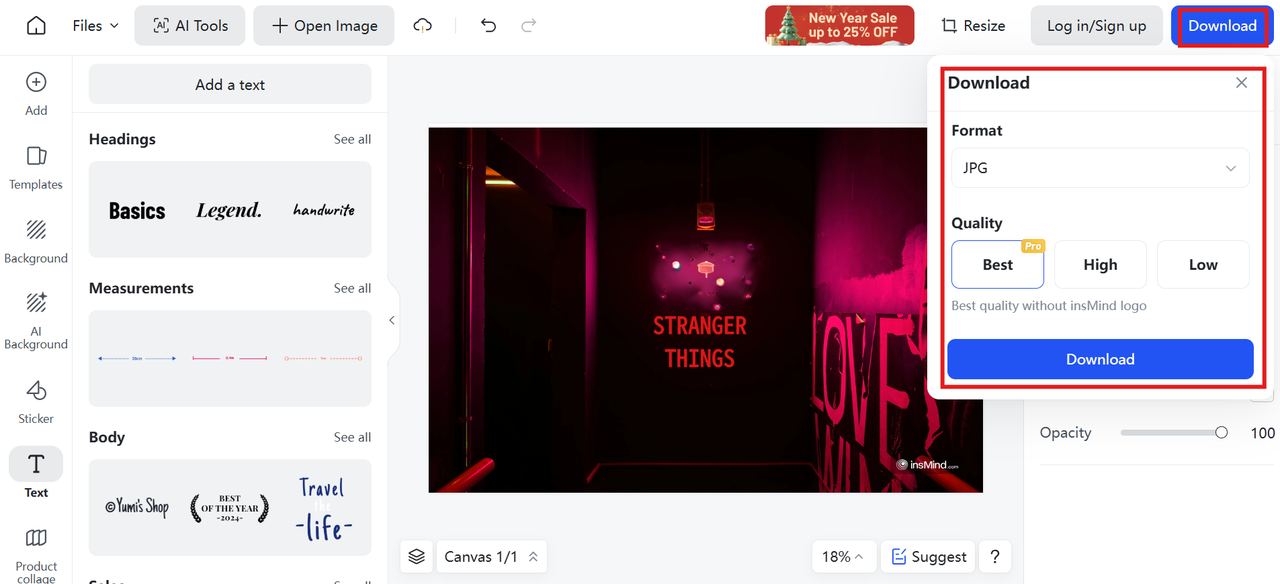Open the Resize tool

tap(973, 26)
